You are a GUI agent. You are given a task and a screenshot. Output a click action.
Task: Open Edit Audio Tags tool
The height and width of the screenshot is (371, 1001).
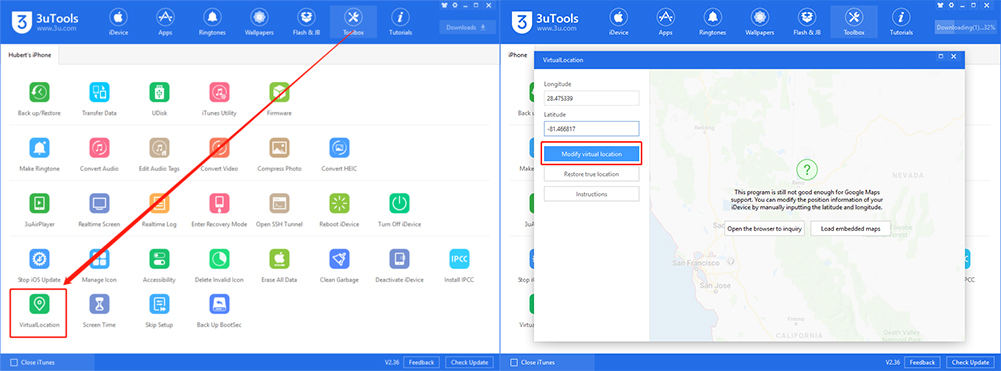point(159,148)
